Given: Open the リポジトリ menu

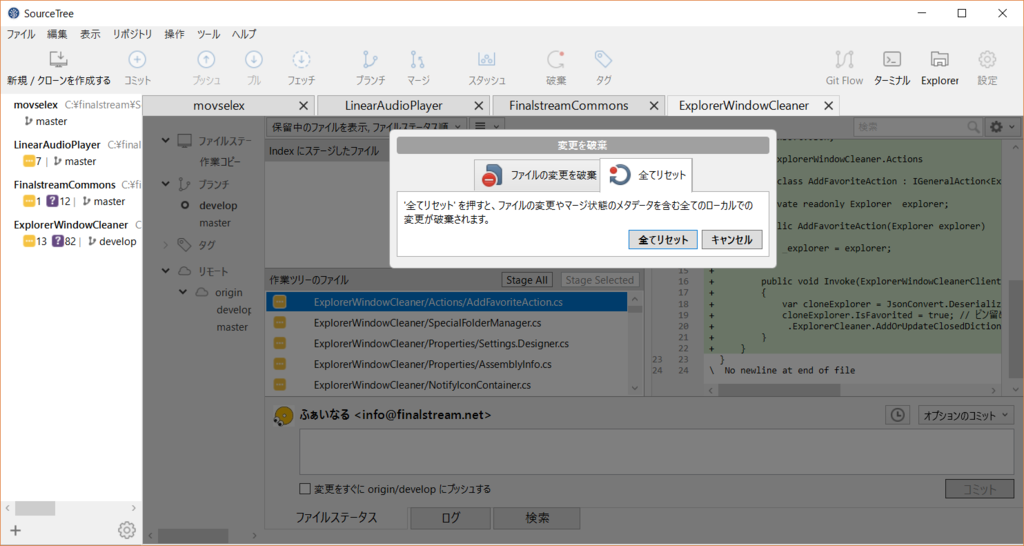Looking at the screenshot, I should pos(132,34).
